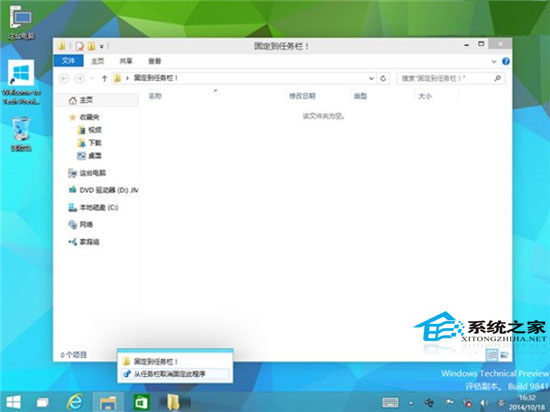This screenshot has width=550, height=412.
Task: Open the 文件 ribbon tab
Action: [68, 61]
